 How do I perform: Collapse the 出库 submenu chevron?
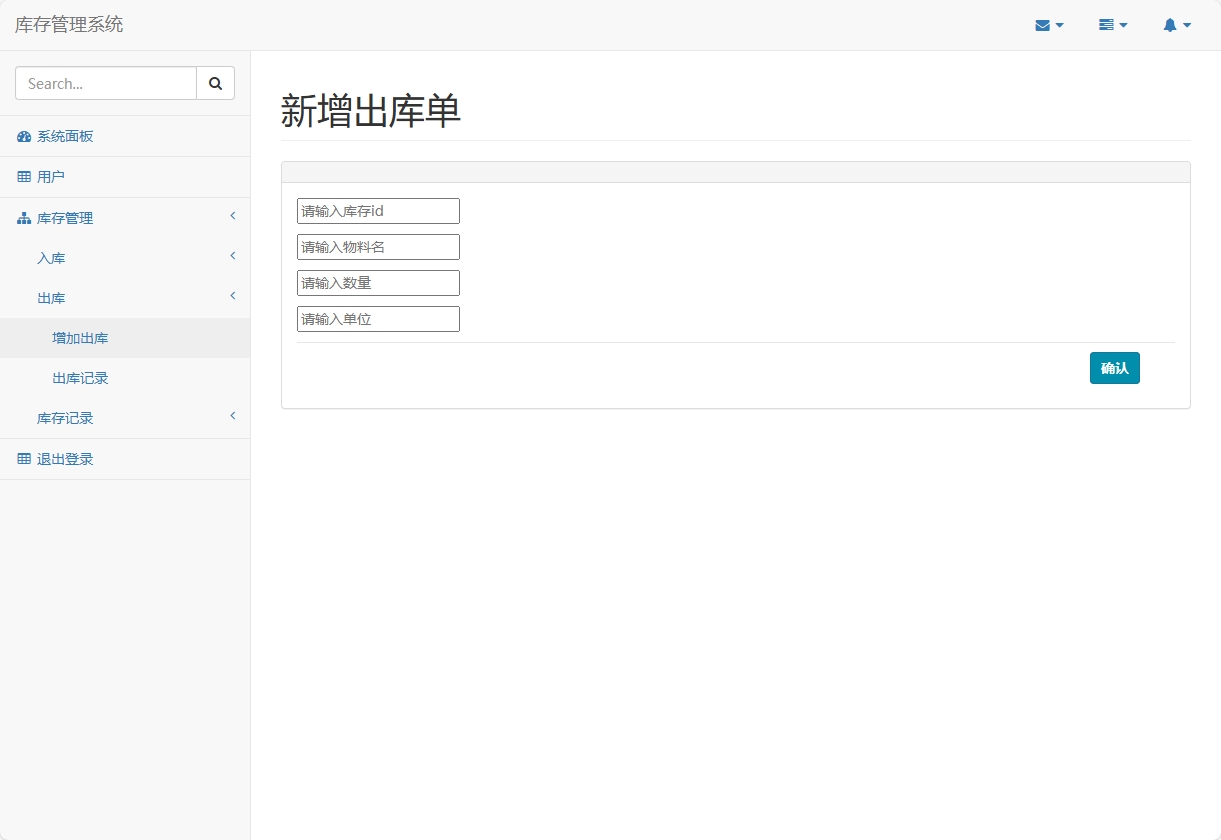click(232, 296)
